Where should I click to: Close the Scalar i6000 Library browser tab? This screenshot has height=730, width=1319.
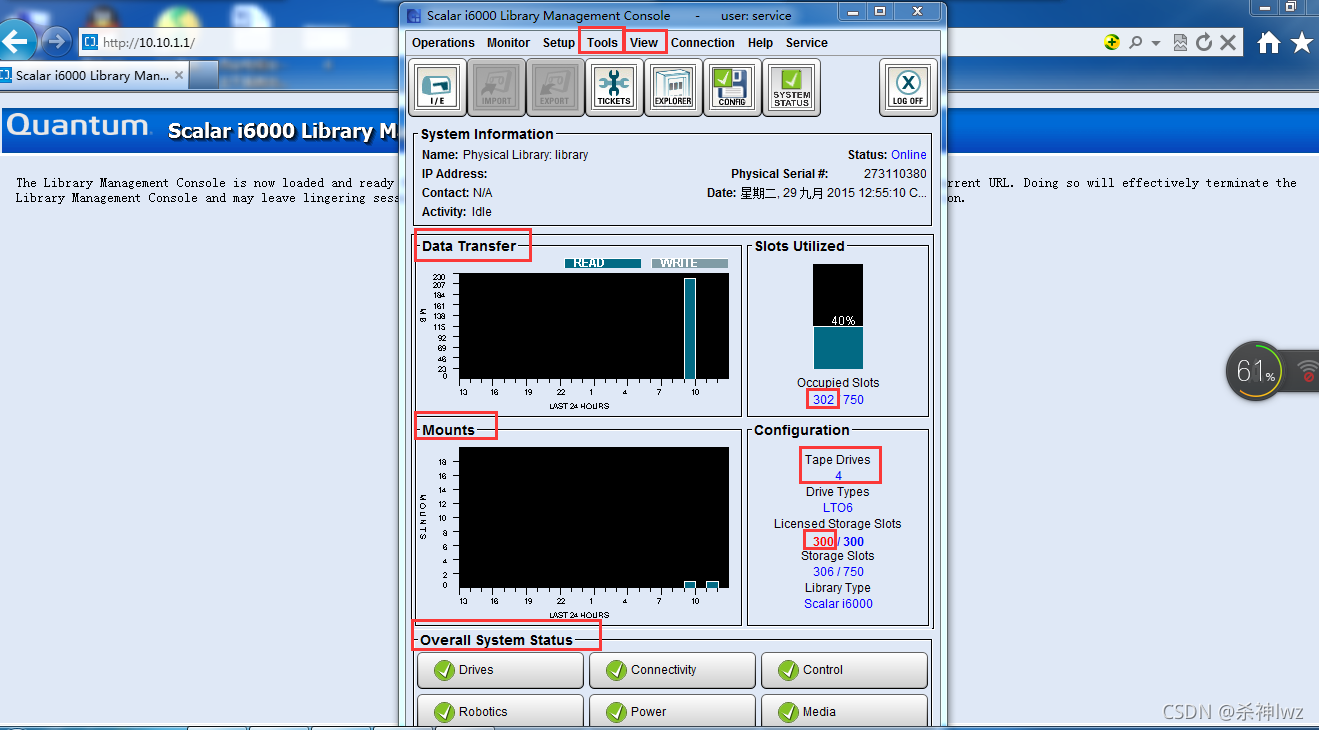click(x=179, y=75)
